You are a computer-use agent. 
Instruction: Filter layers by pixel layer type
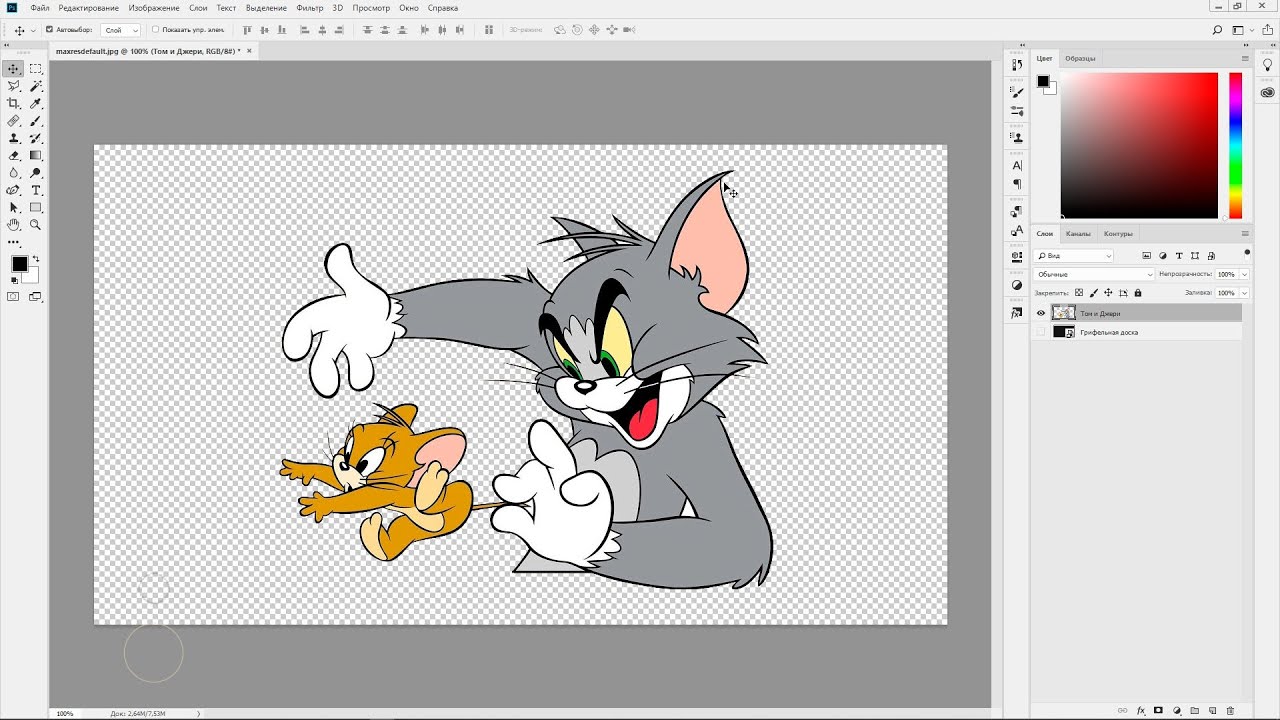tap(1146, 256)
